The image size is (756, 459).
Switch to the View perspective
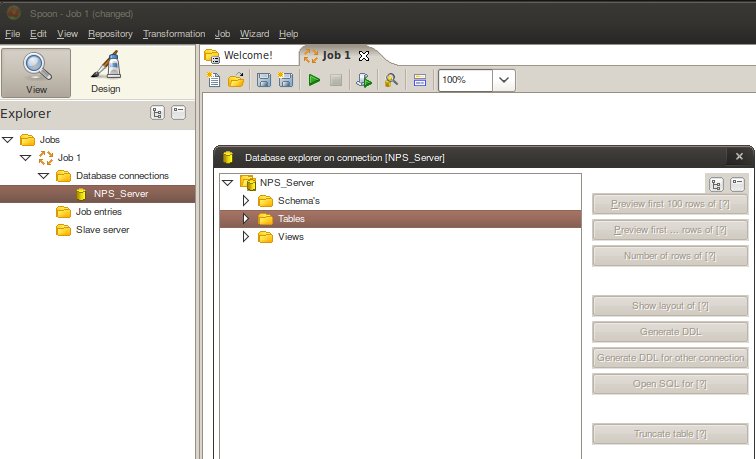coord(36,73)
